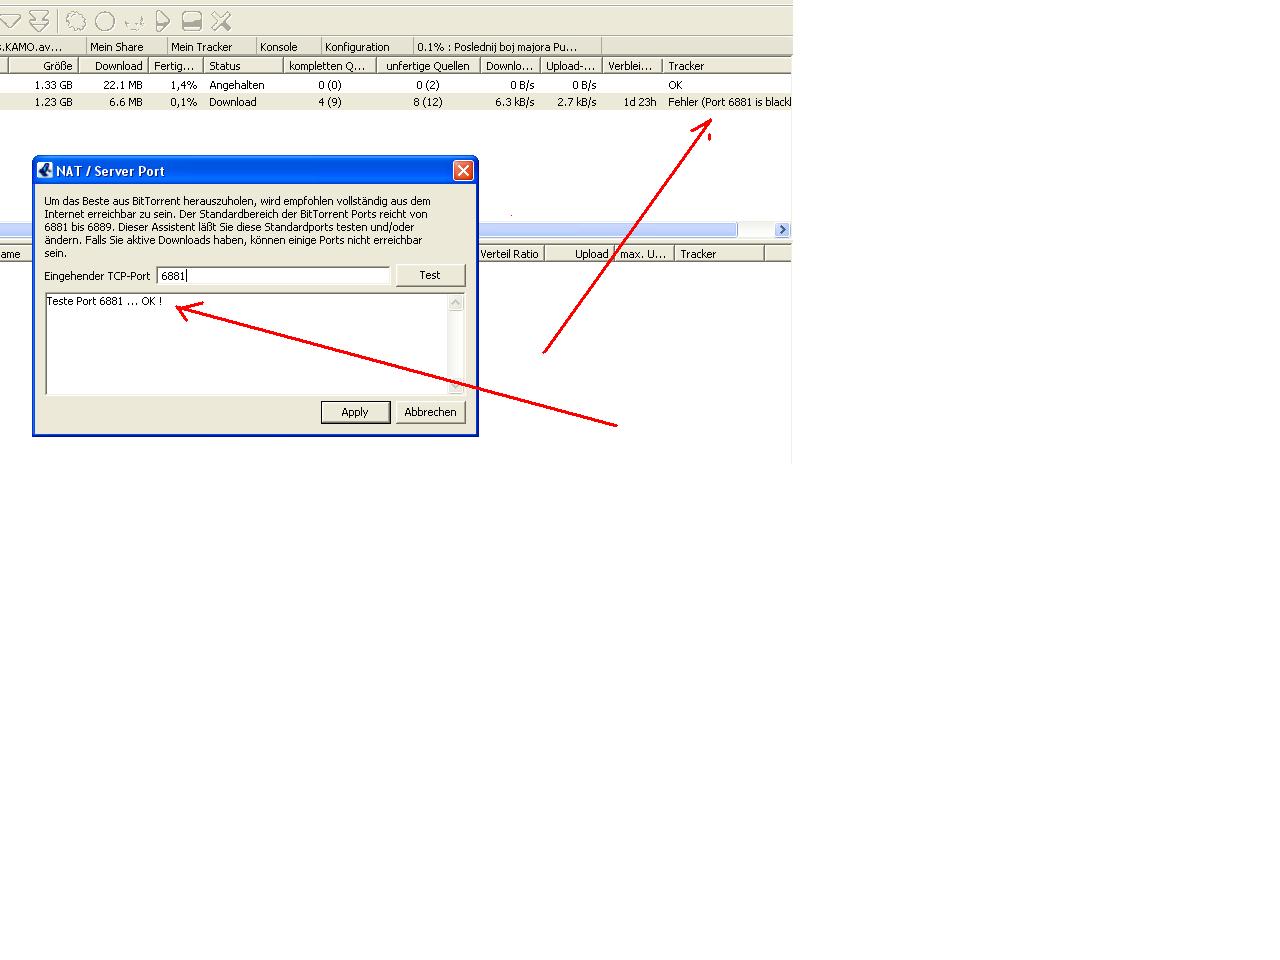Screen dimensions: 1280x960
Task: Click the 'max. U...' column header
Action: 643,254
